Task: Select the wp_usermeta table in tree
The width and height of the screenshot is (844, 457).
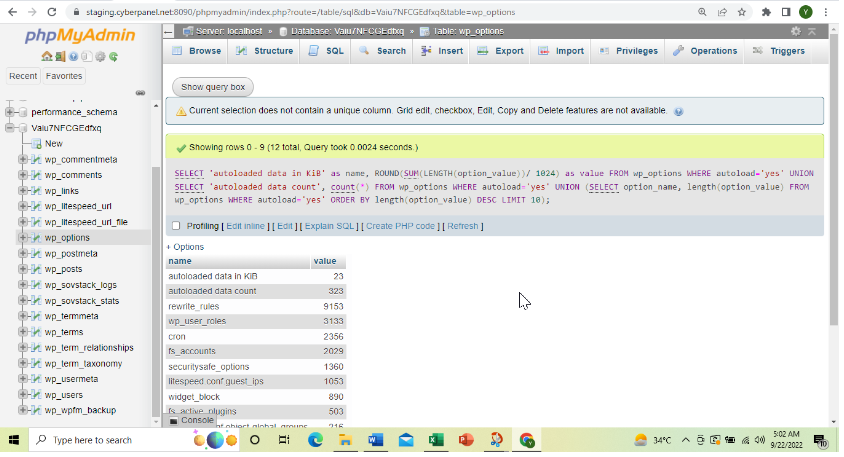Action: (71, 379)
